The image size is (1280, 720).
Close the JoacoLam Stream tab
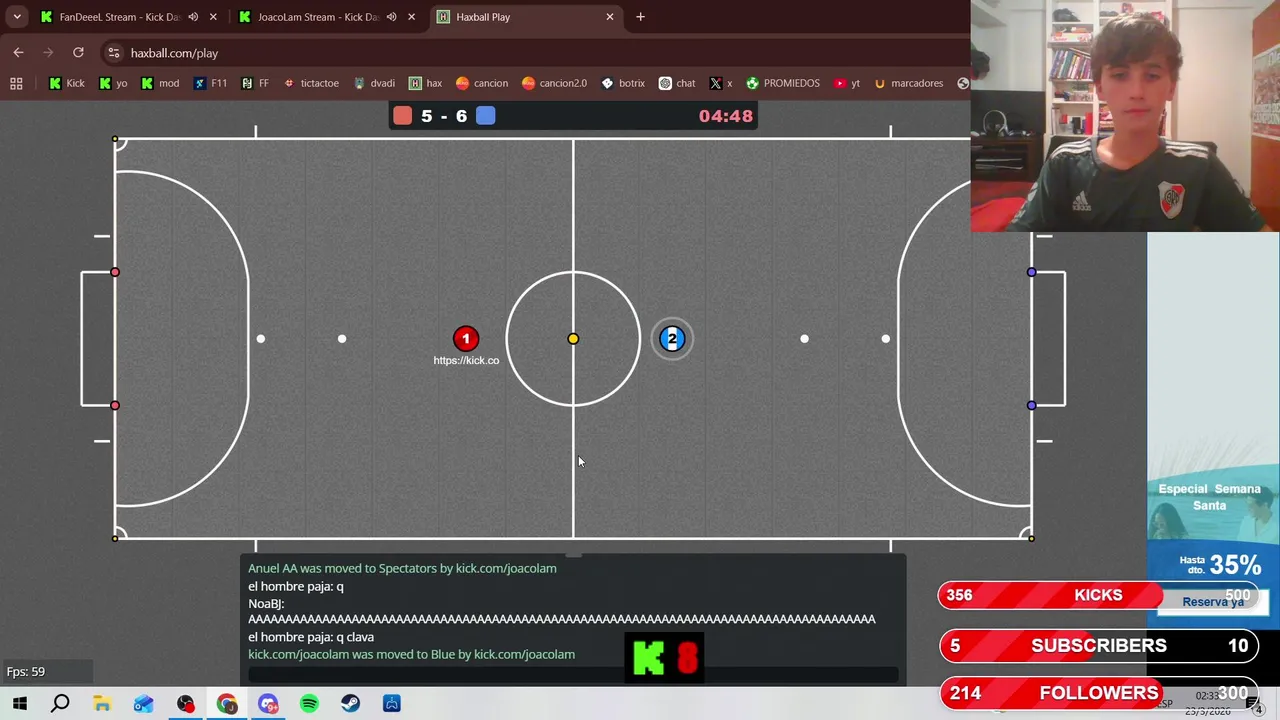tap(411, 17)
